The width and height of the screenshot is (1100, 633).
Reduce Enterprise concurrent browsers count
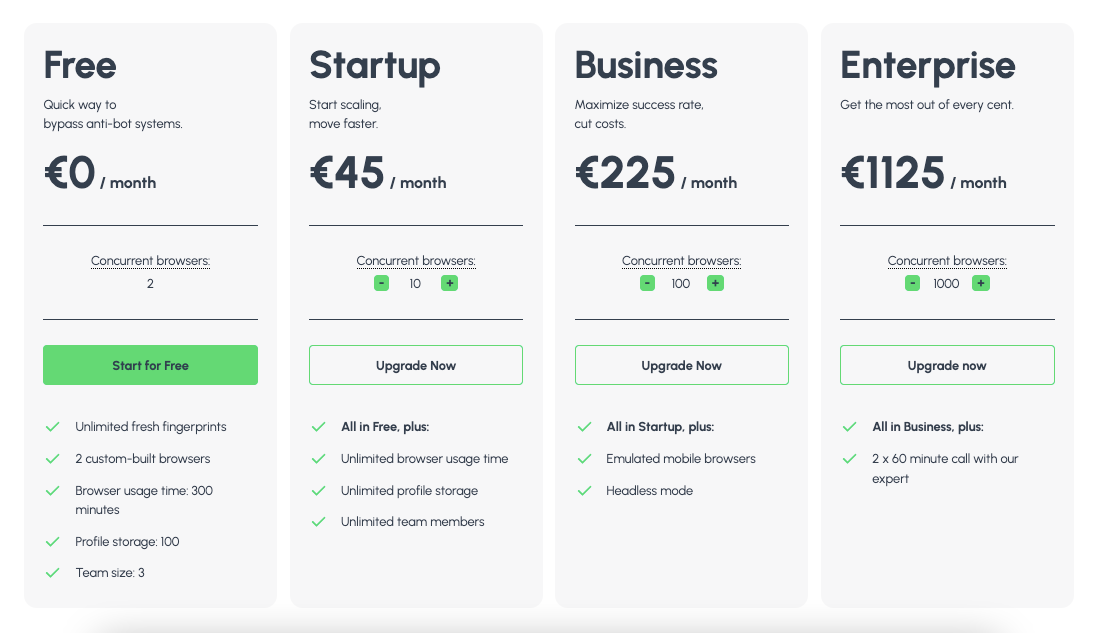pos(912,283)
